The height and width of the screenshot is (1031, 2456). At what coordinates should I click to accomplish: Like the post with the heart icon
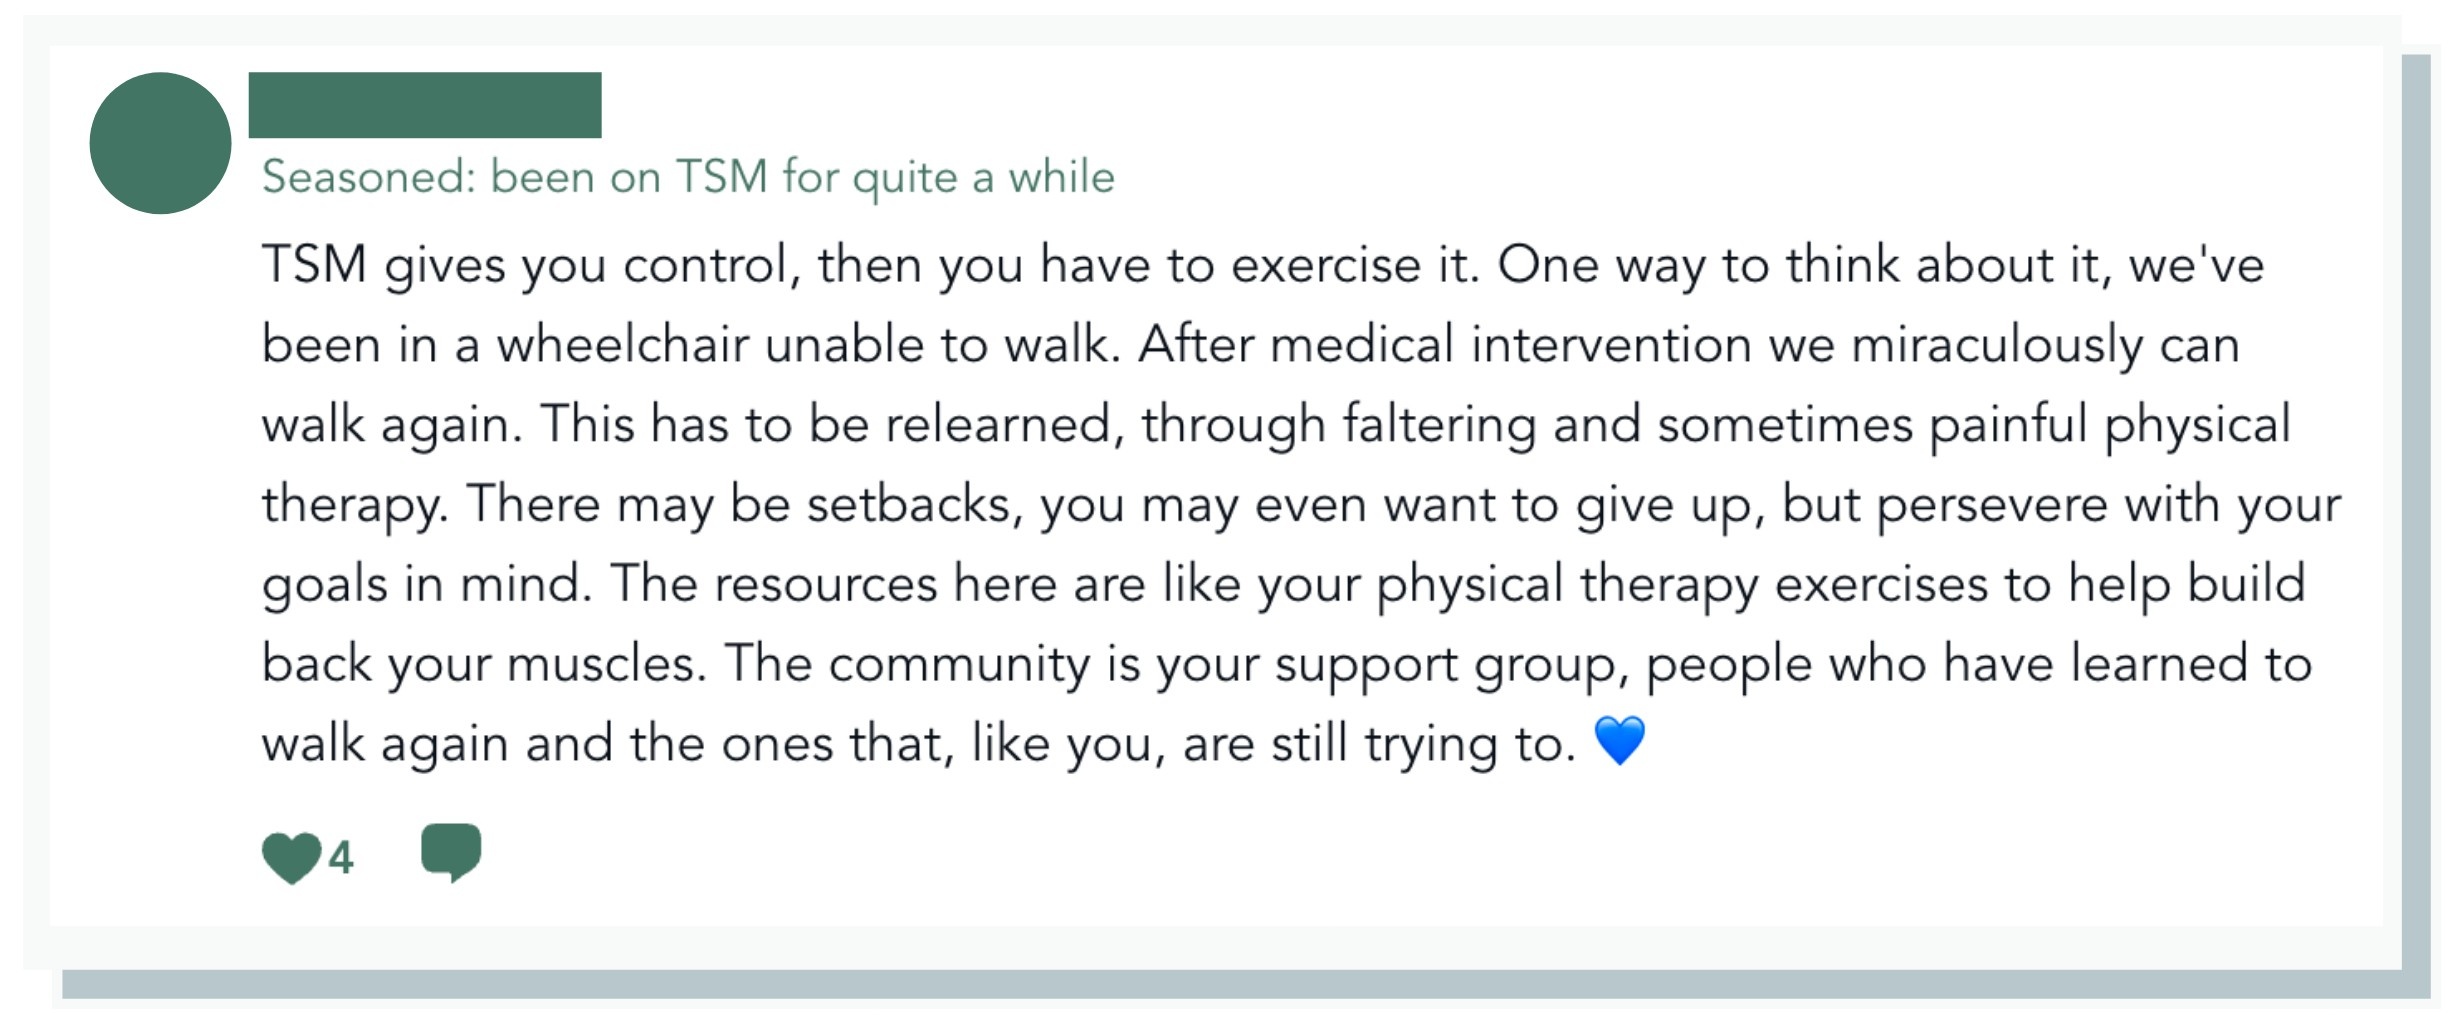click(291, 857)
